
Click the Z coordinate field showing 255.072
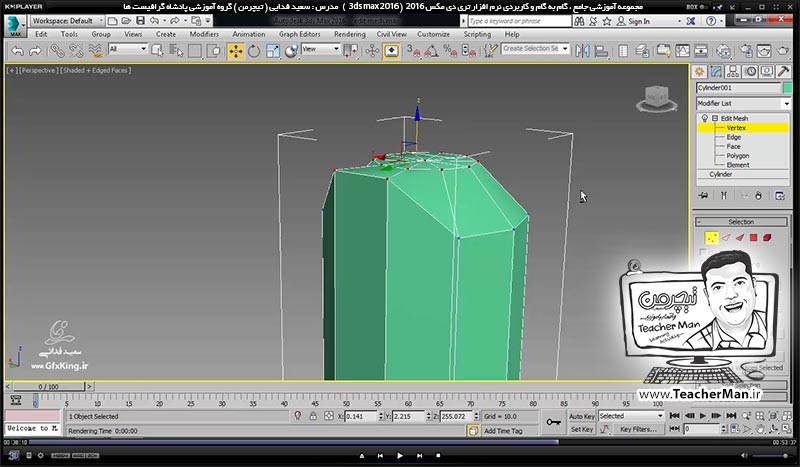456,416
